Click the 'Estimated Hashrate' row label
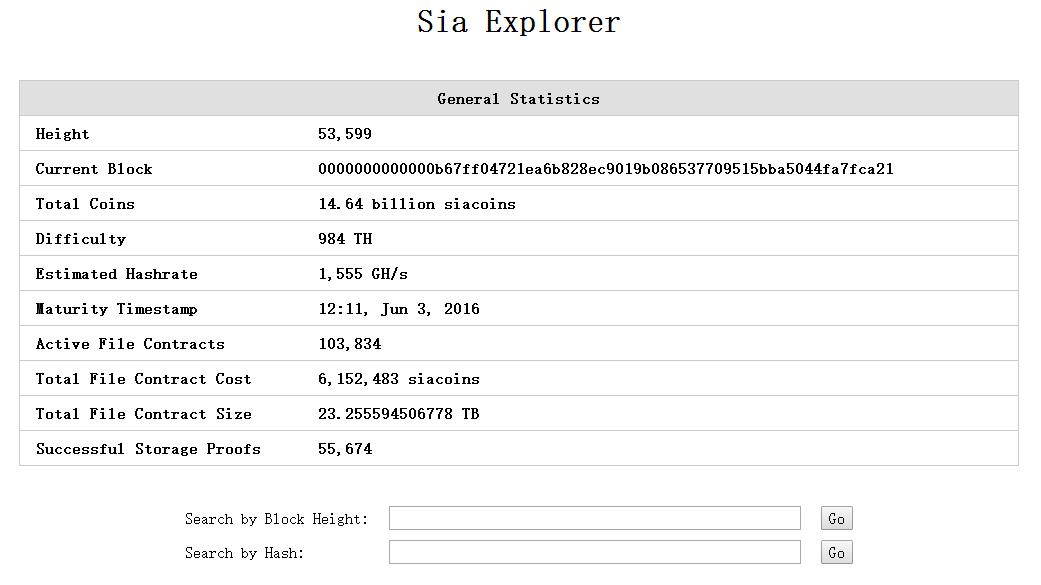Viewport: 1041px width, 585px height. (116, 274)
